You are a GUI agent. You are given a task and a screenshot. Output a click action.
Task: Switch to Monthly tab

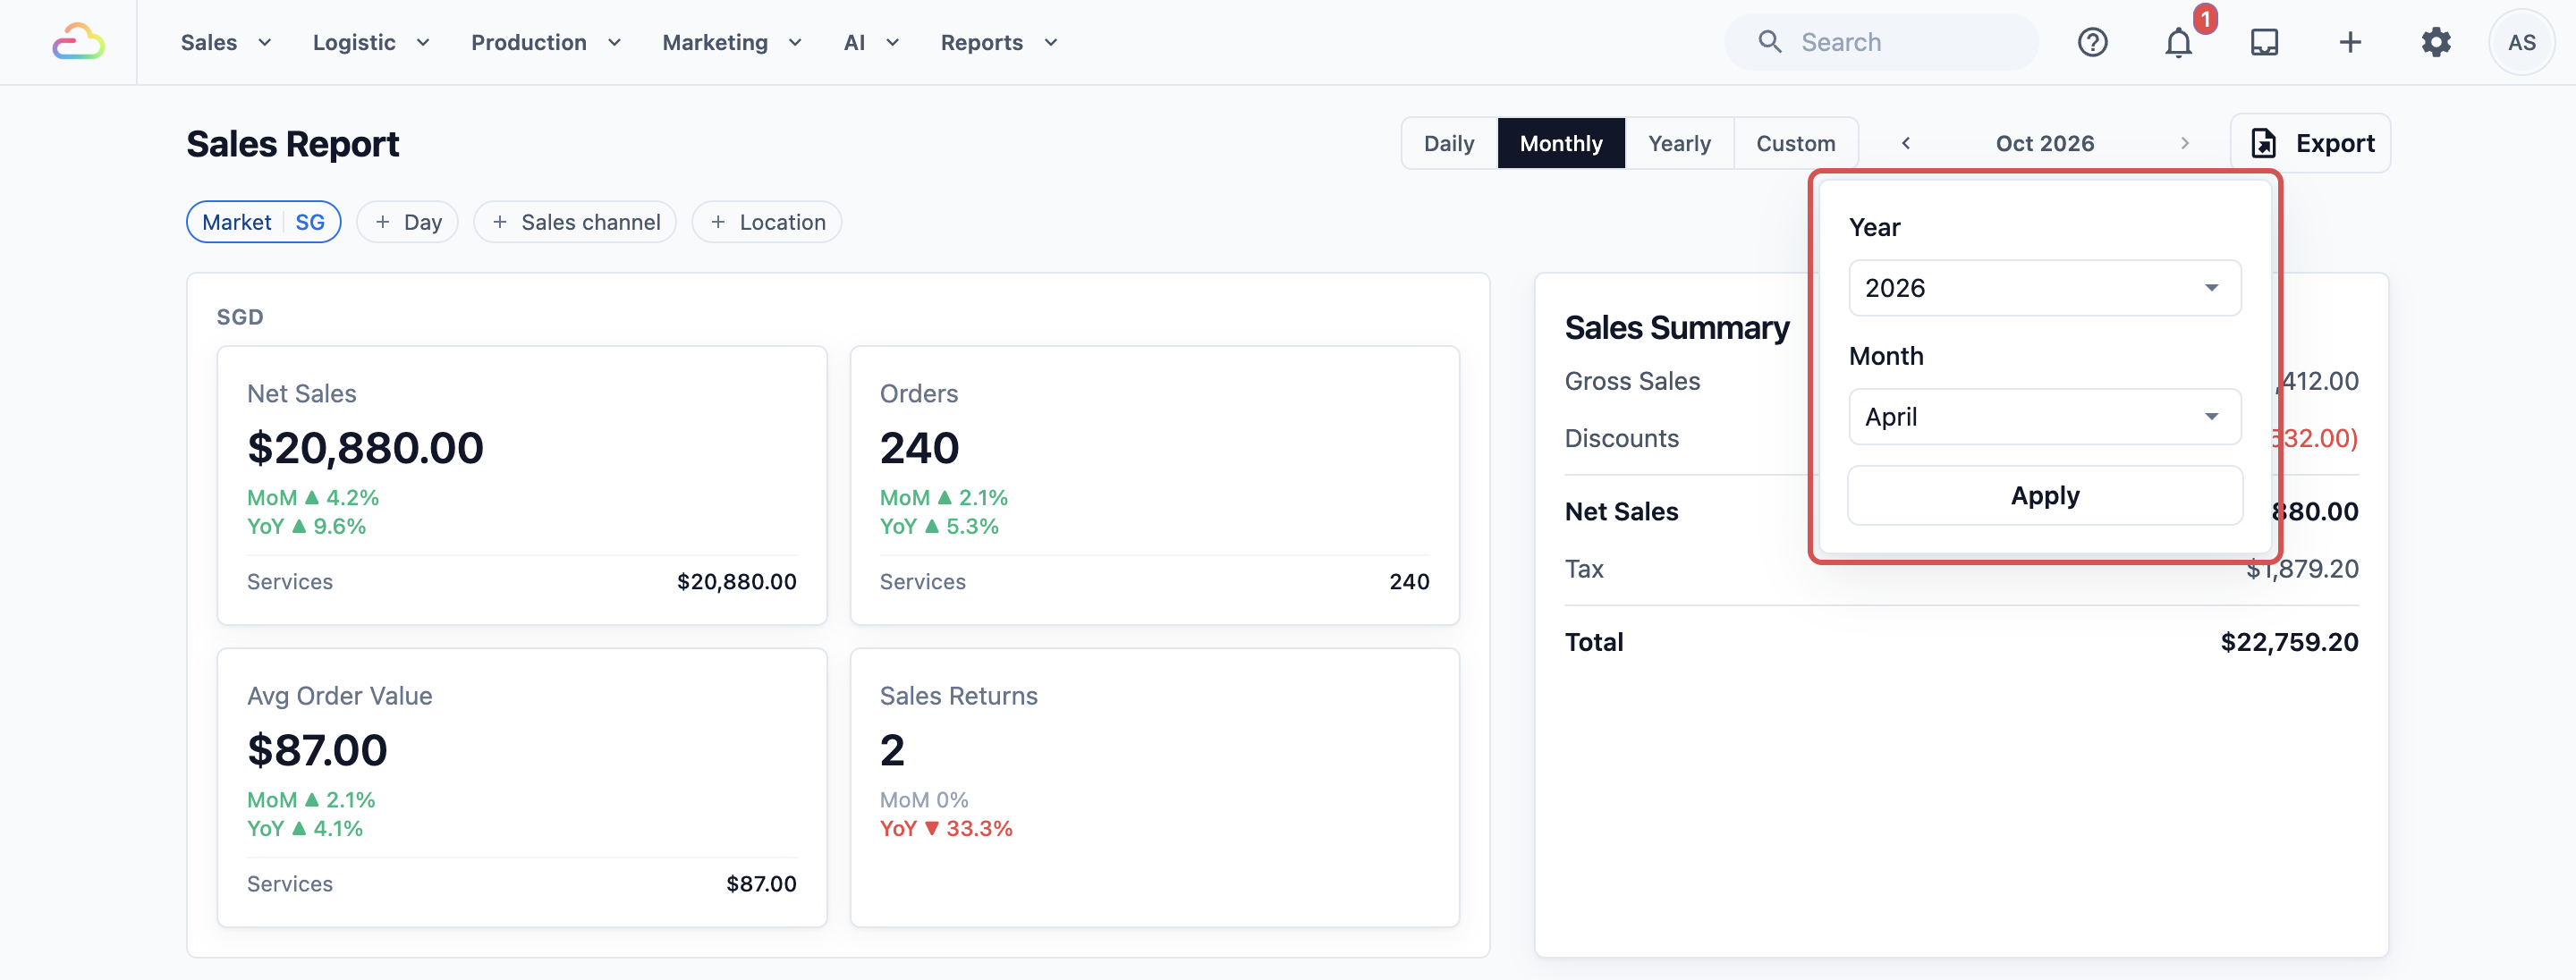(1561, 143)
